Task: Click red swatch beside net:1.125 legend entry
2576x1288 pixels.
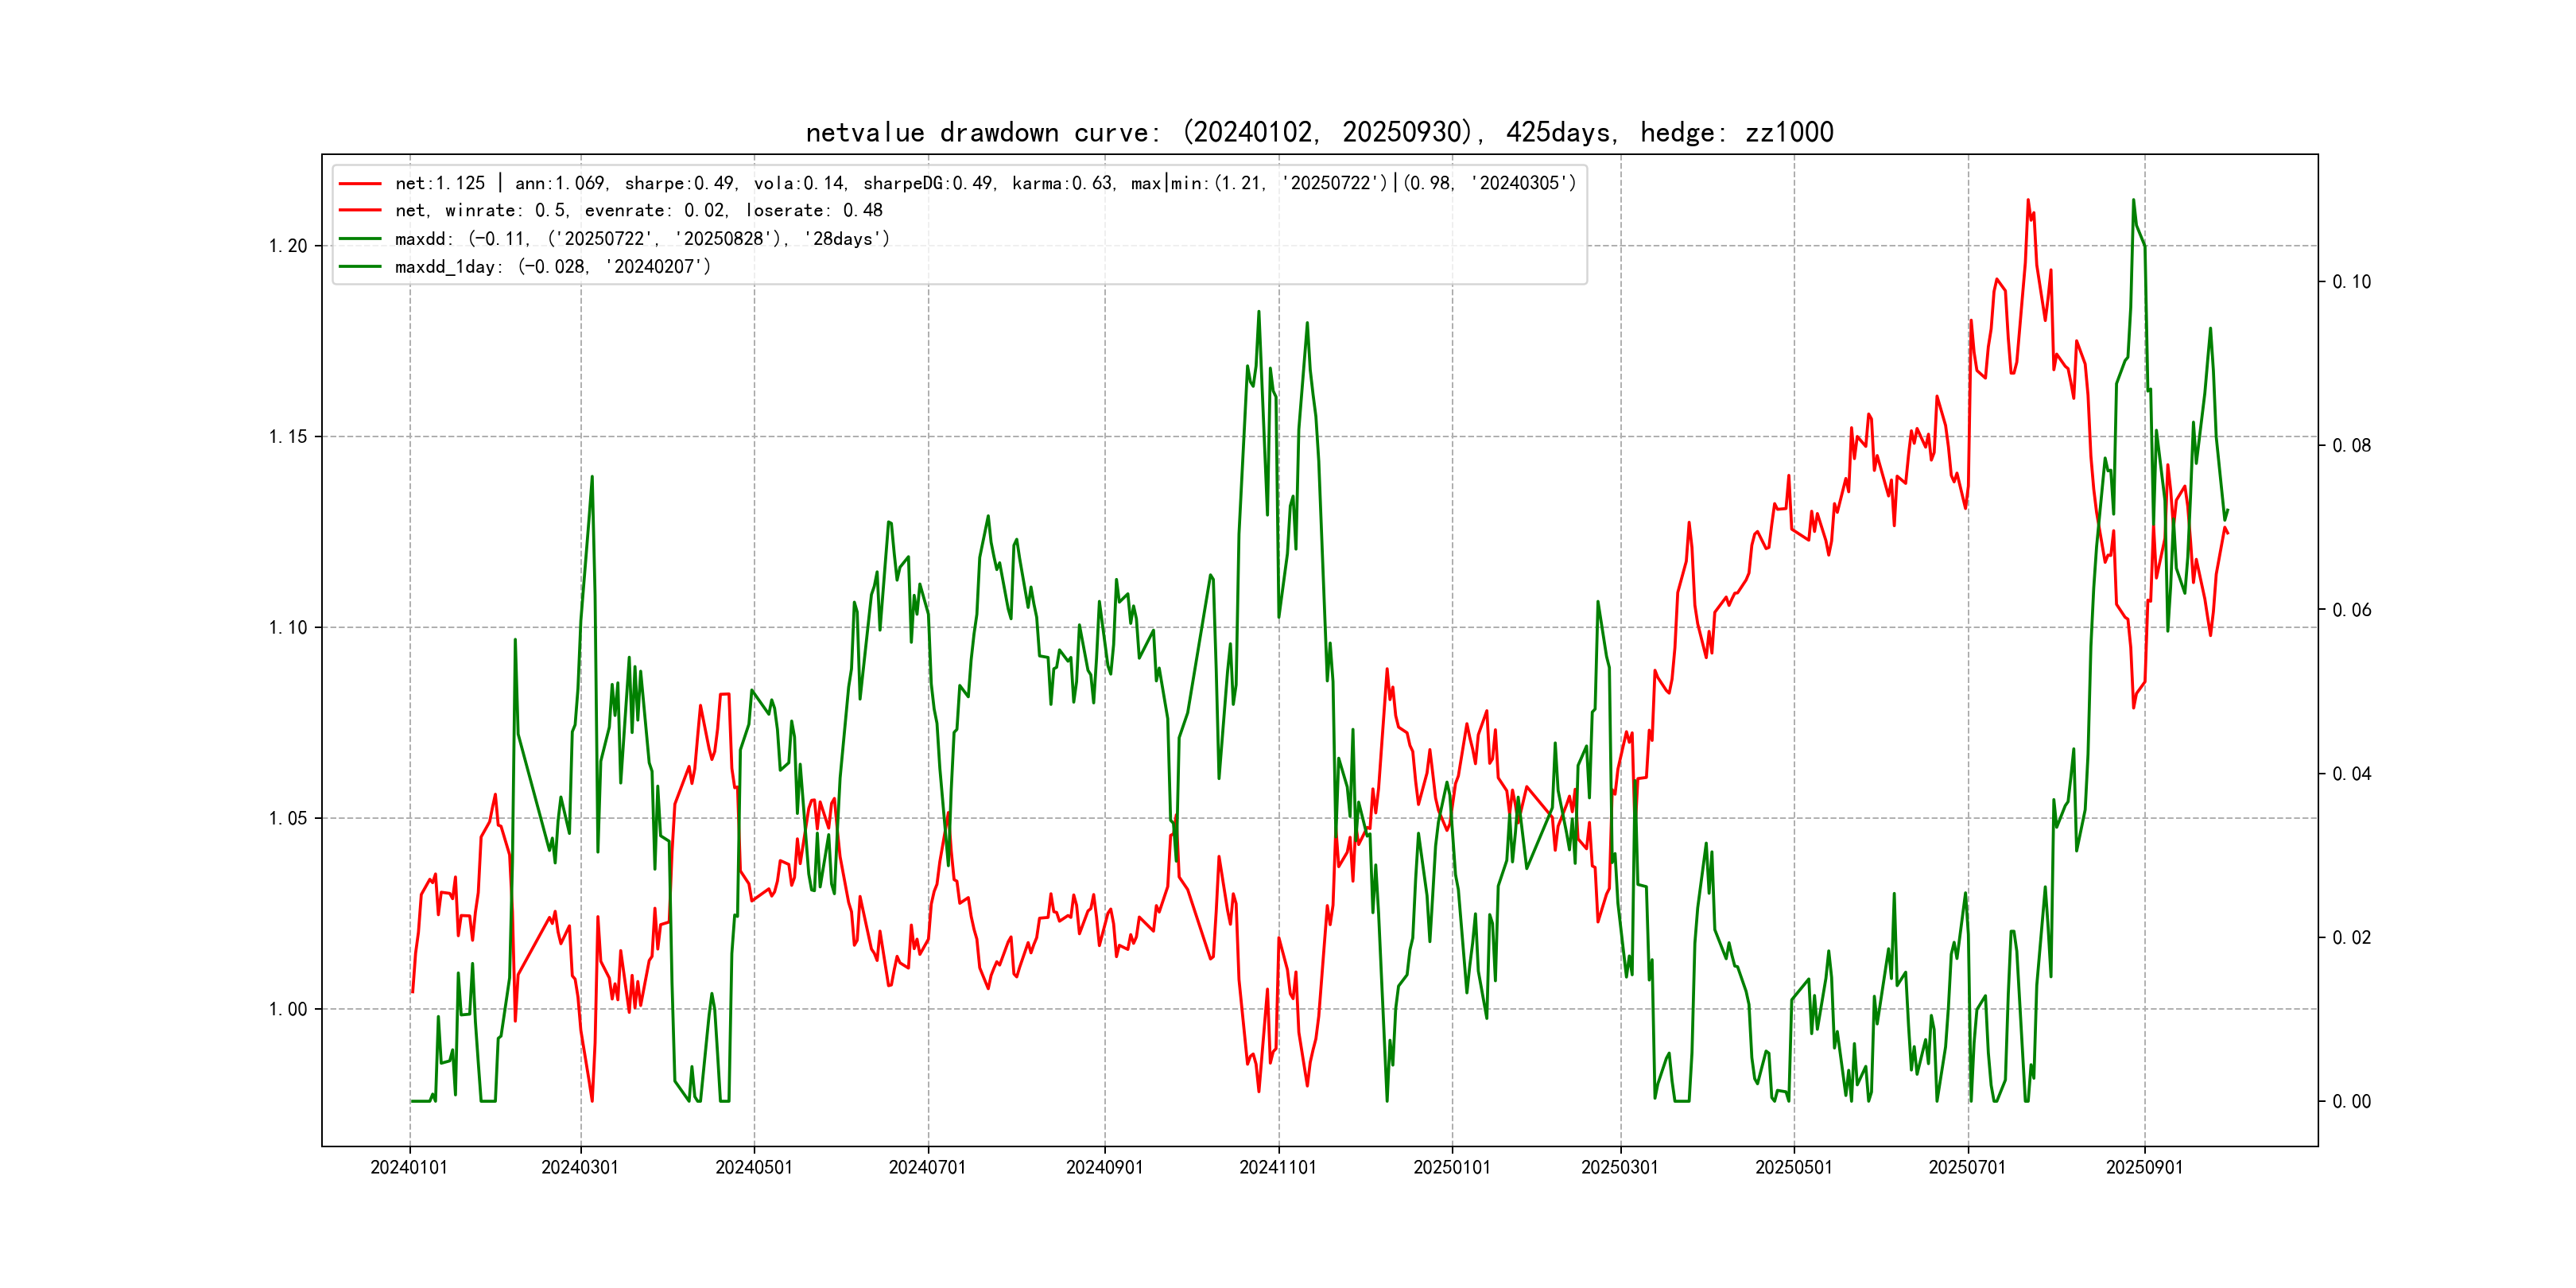Action: 360,183
